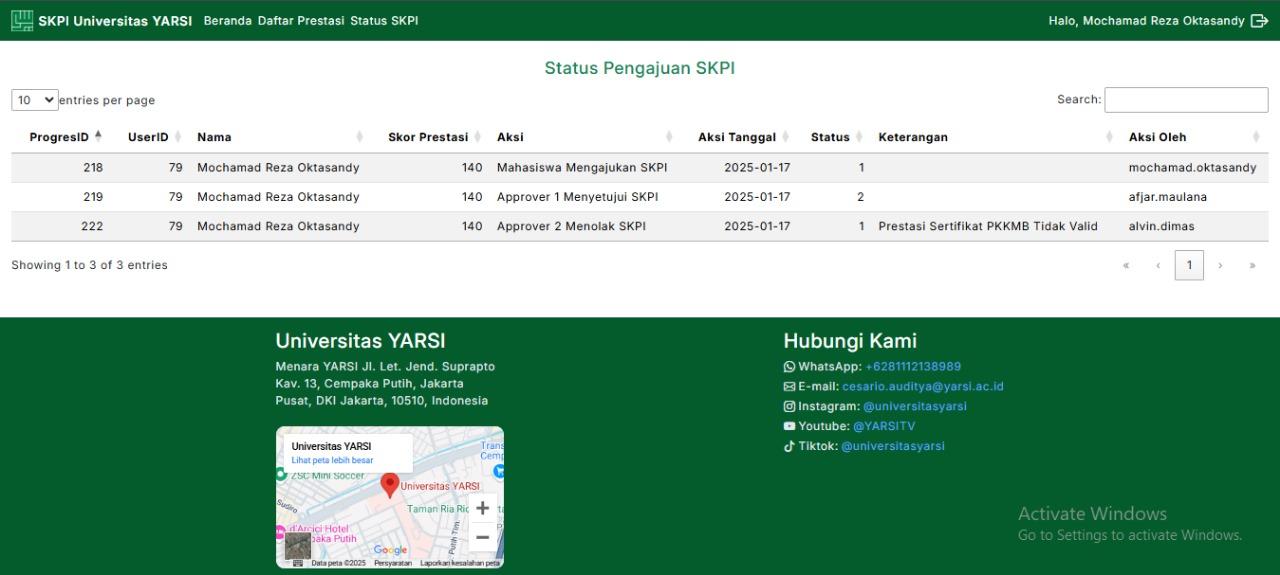Sort table by Aksi Oleh column

pos(1195,137)
